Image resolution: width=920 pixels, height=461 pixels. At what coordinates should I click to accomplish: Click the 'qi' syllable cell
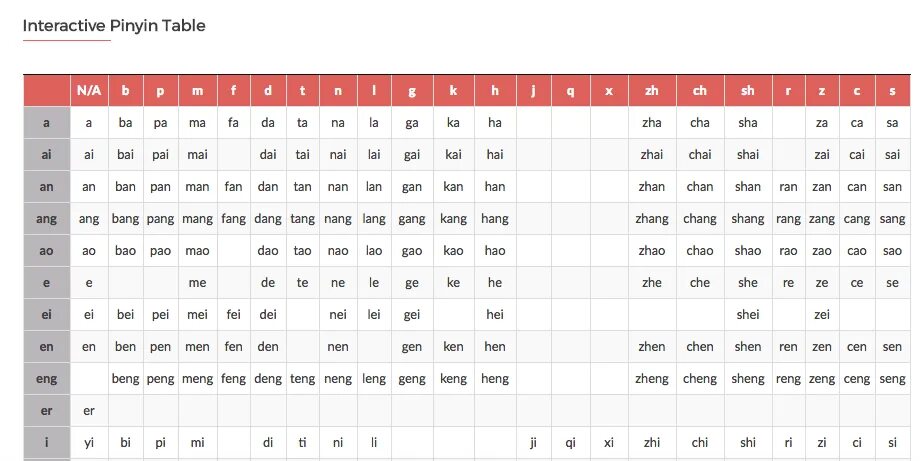pos(571,443)
